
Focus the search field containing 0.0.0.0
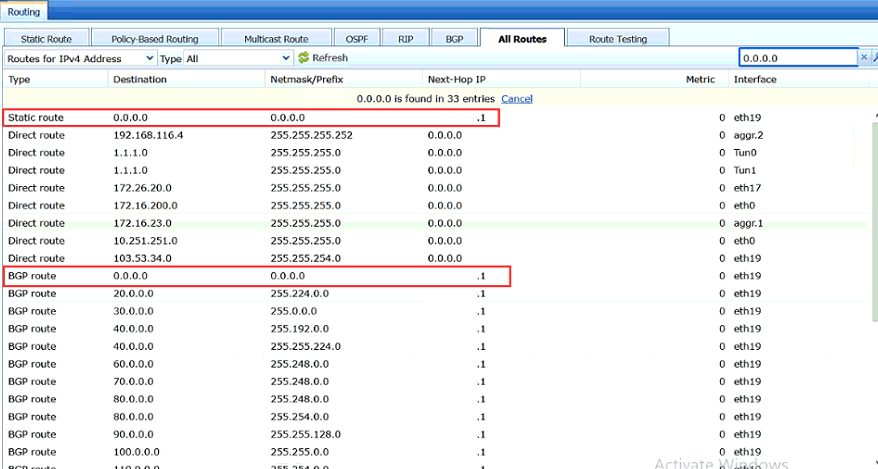798,58
